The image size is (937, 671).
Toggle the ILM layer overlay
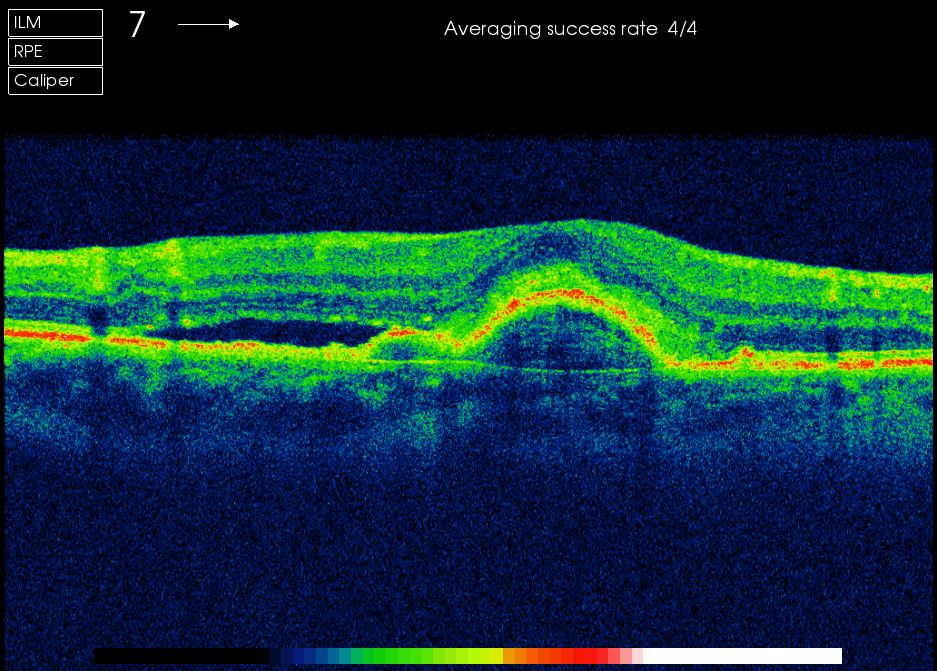(x=55, y=23)
